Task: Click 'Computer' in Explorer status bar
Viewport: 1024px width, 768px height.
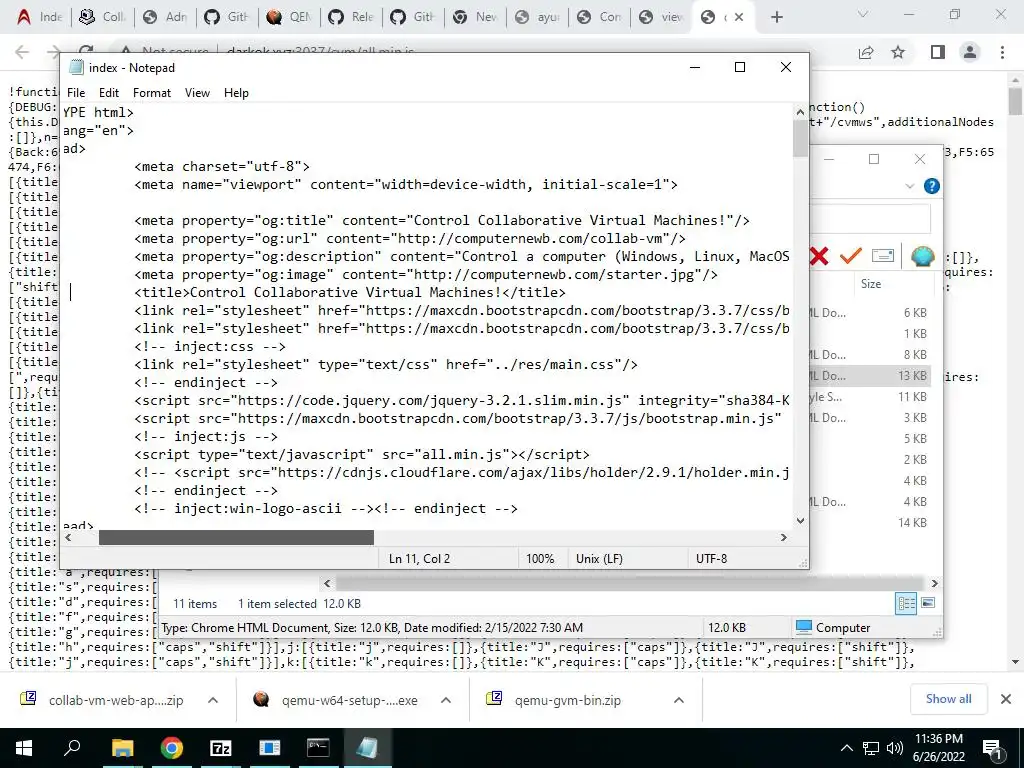Action: click(x=833, y=628)
